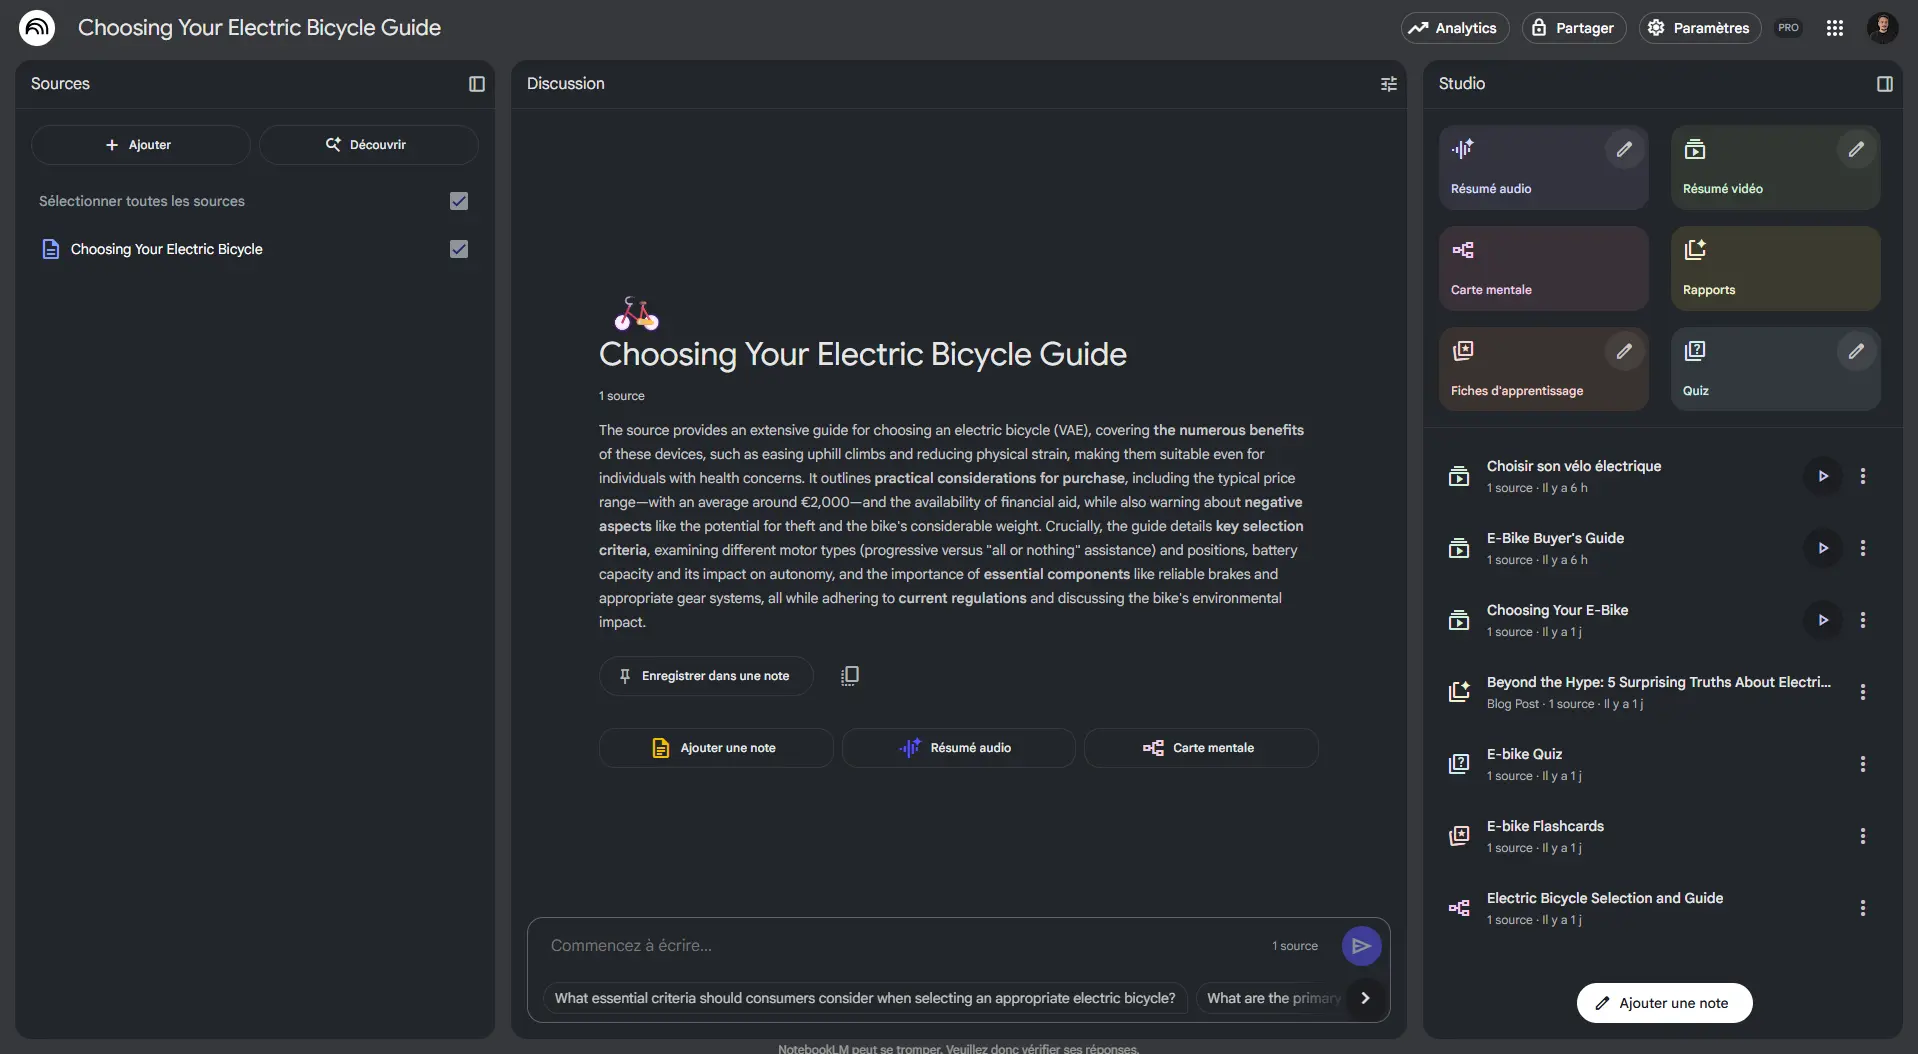Viewport: 1918px width, 1054px height.
Task: Show next suggested questions arrow
Action: point(1365,998)
